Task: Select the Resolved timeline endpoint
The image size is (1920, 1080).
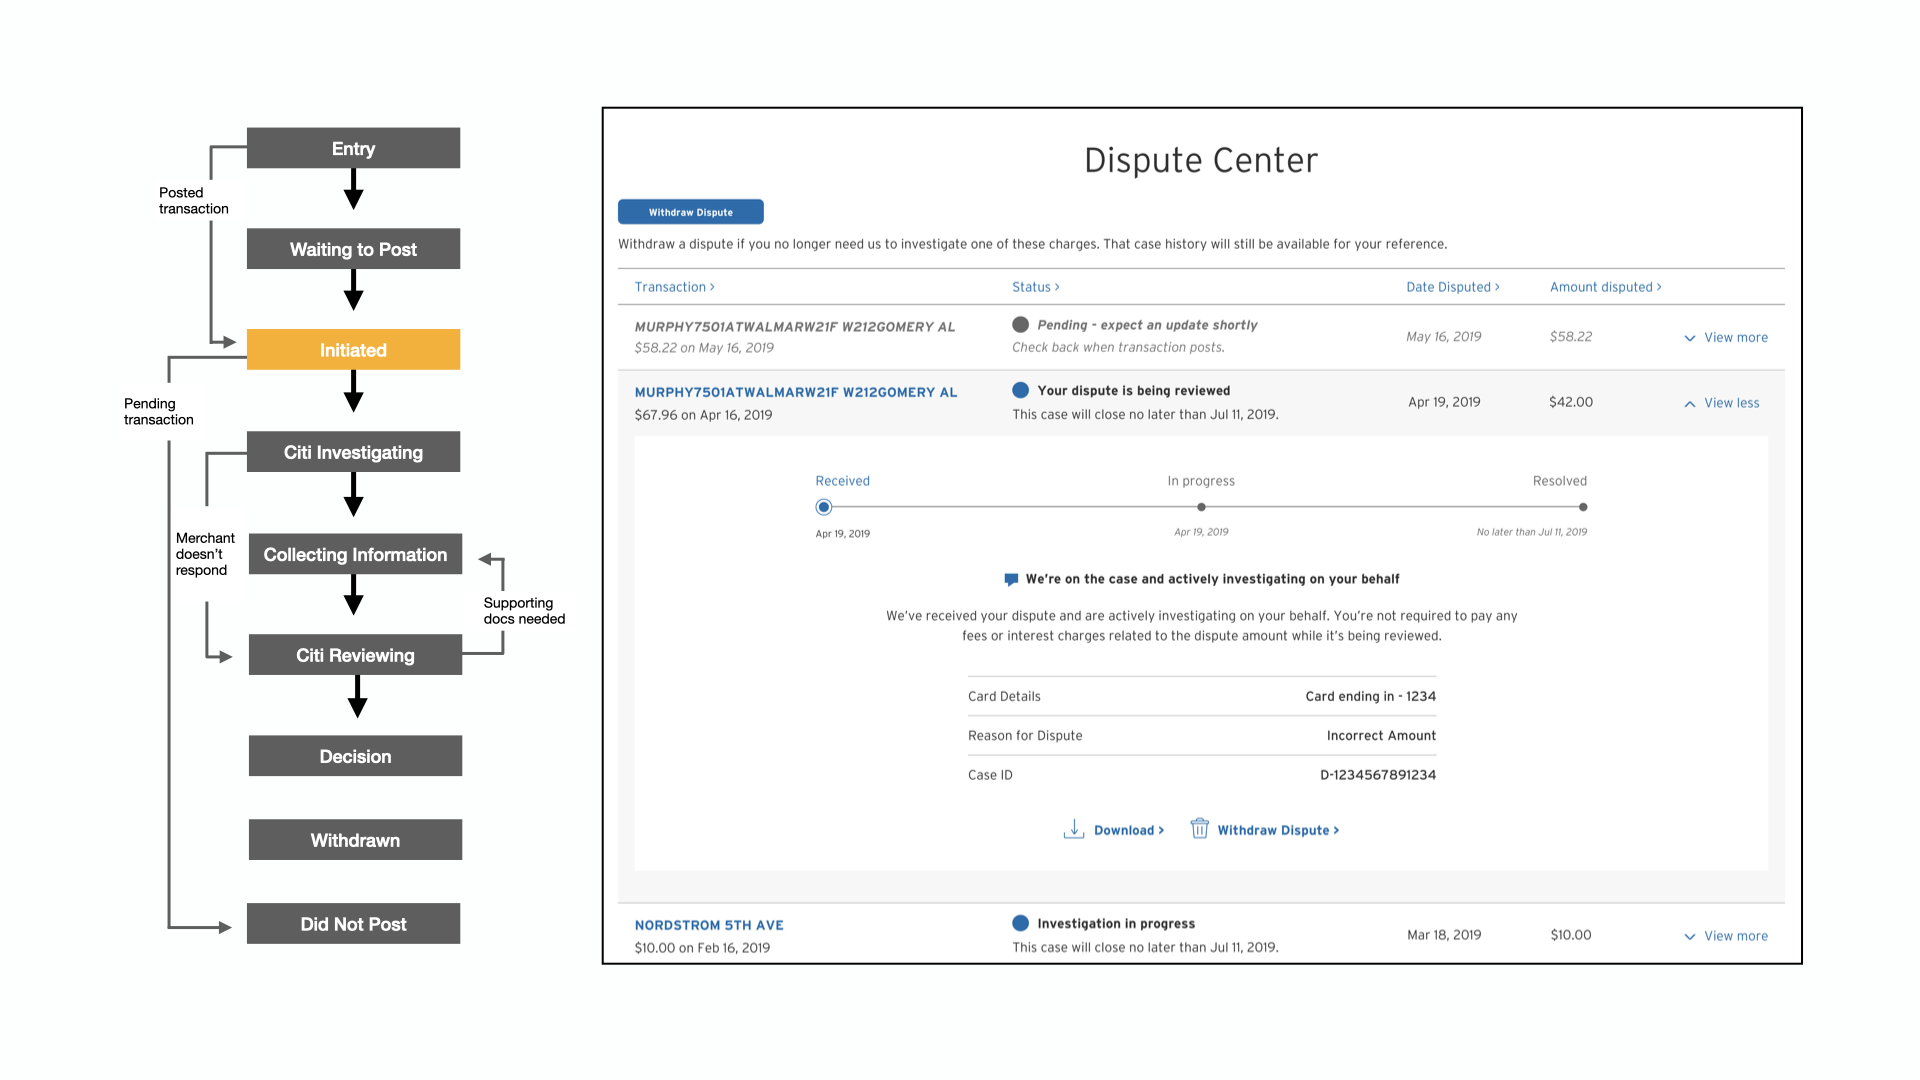Action: click(x=1583, y=507)
